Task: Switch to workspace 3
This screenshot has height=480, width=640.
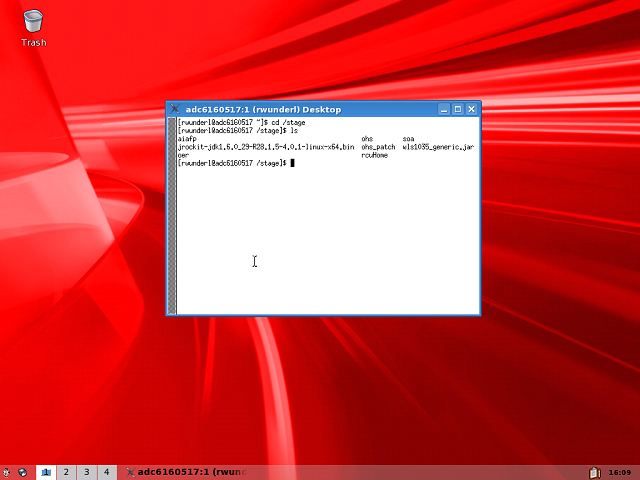Action: tap(87, 472)
